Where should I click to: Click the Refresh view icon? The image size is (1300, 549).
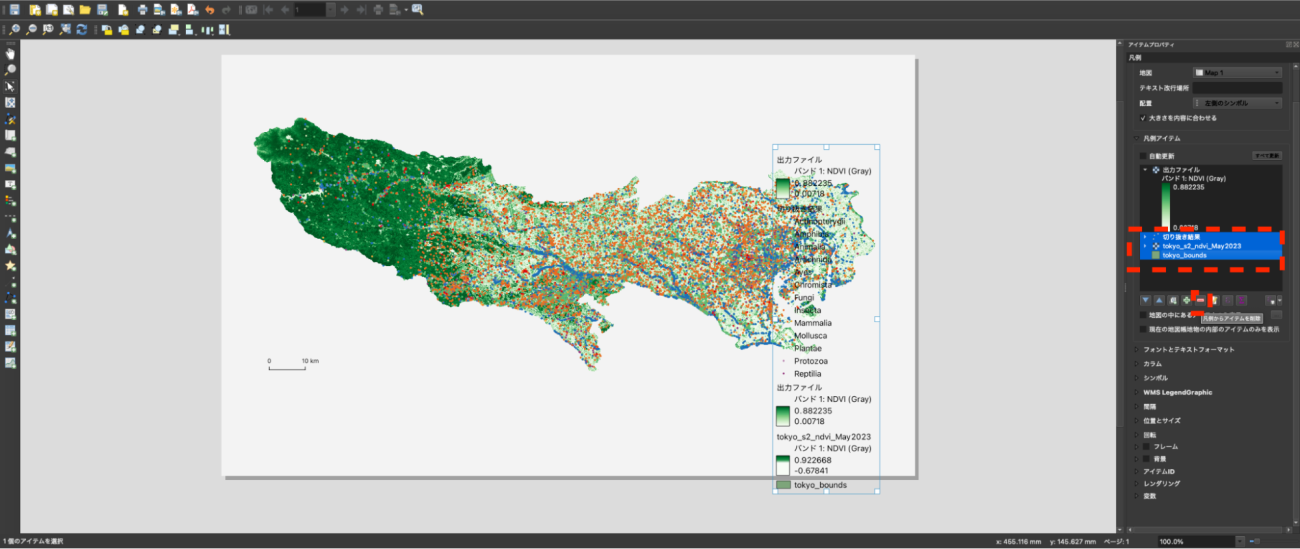(81, 30)
